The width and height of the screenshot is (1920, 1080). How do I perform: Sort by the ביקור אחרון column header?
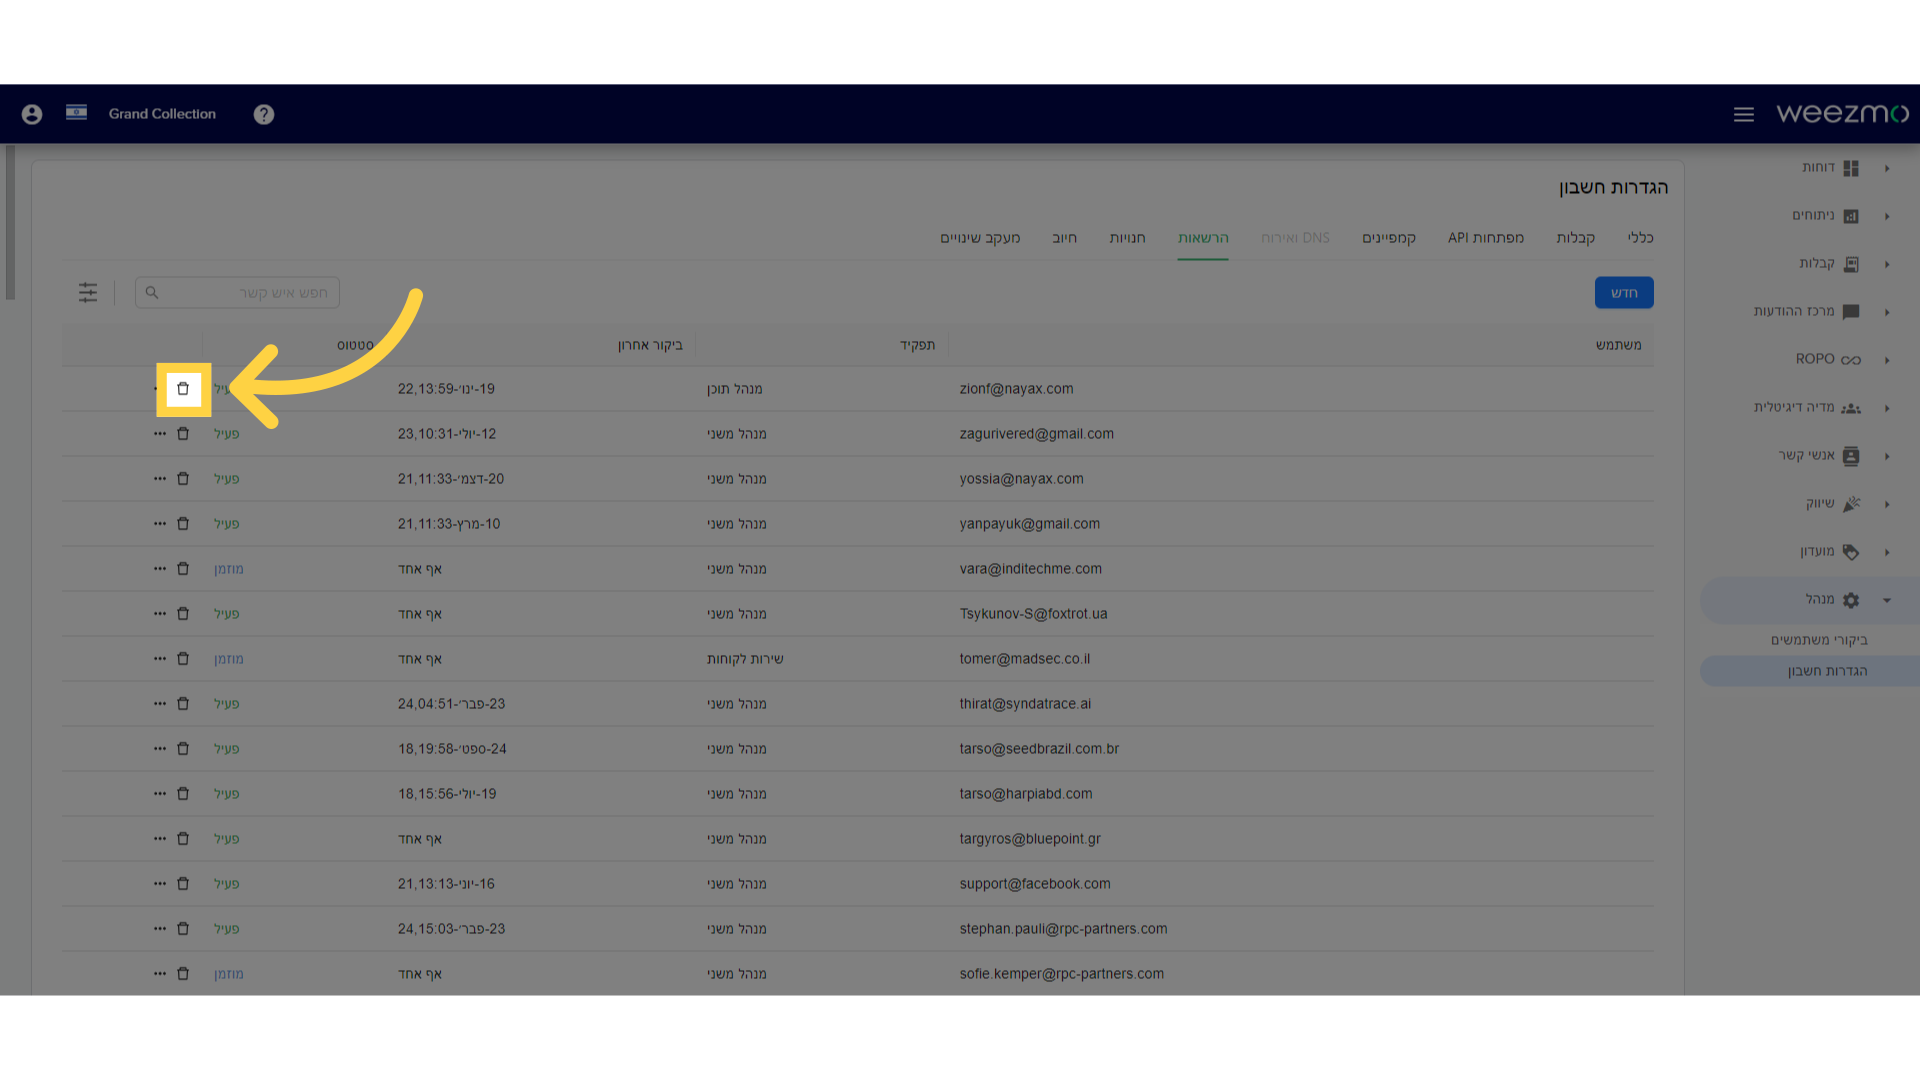click(650, 345)
